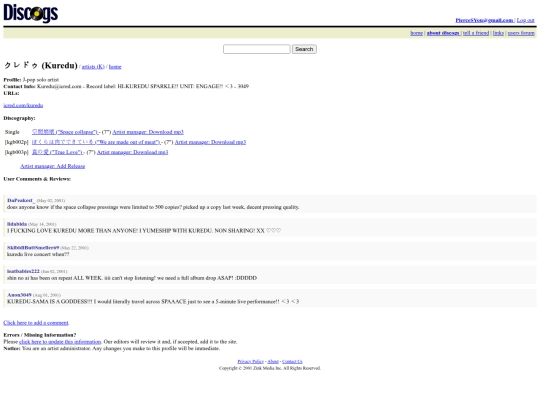Click the comment about space collapse pressings
Image resolution: width=540 pixels, height=405 pixels.
[x=153, y=207]
